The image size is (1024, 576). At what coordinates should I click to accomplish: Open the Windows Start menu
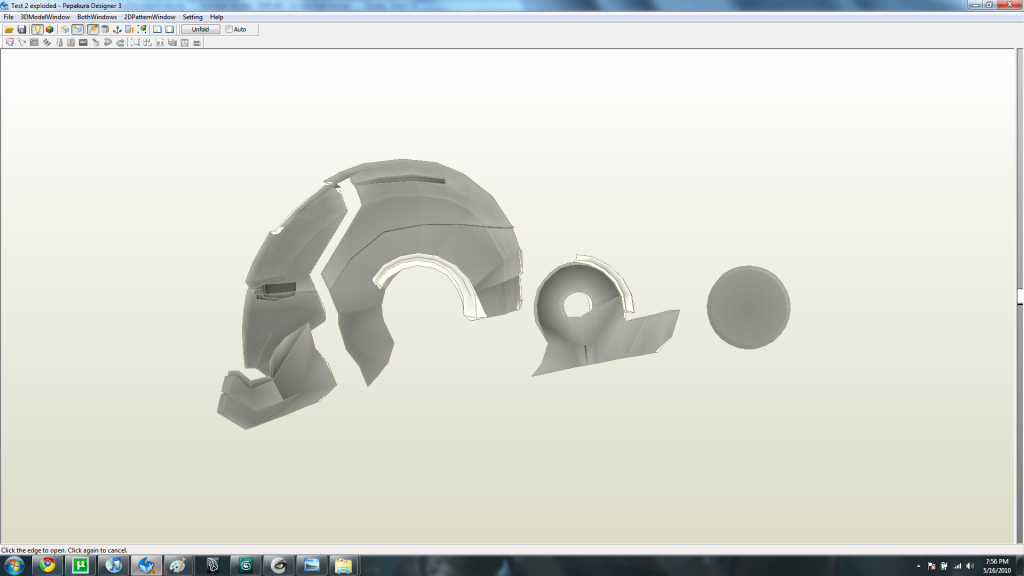[14, 565]
